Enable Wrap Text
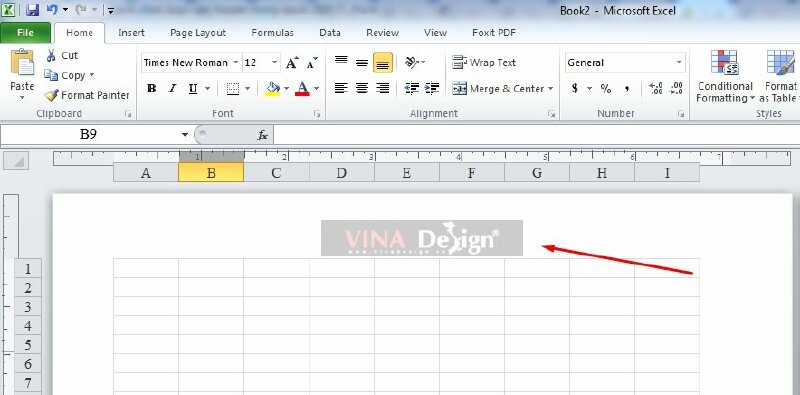Screen dimensions: 800x395 (x=484, y=62)
